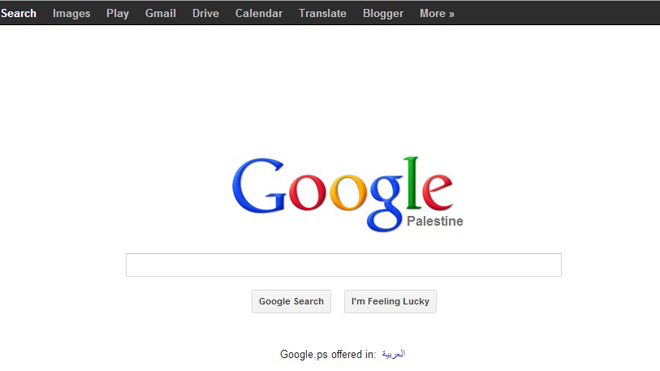Viewport: 660px width, 371px height.
Task: Go to Play in the navigation bar
Action: pos(117,13)
